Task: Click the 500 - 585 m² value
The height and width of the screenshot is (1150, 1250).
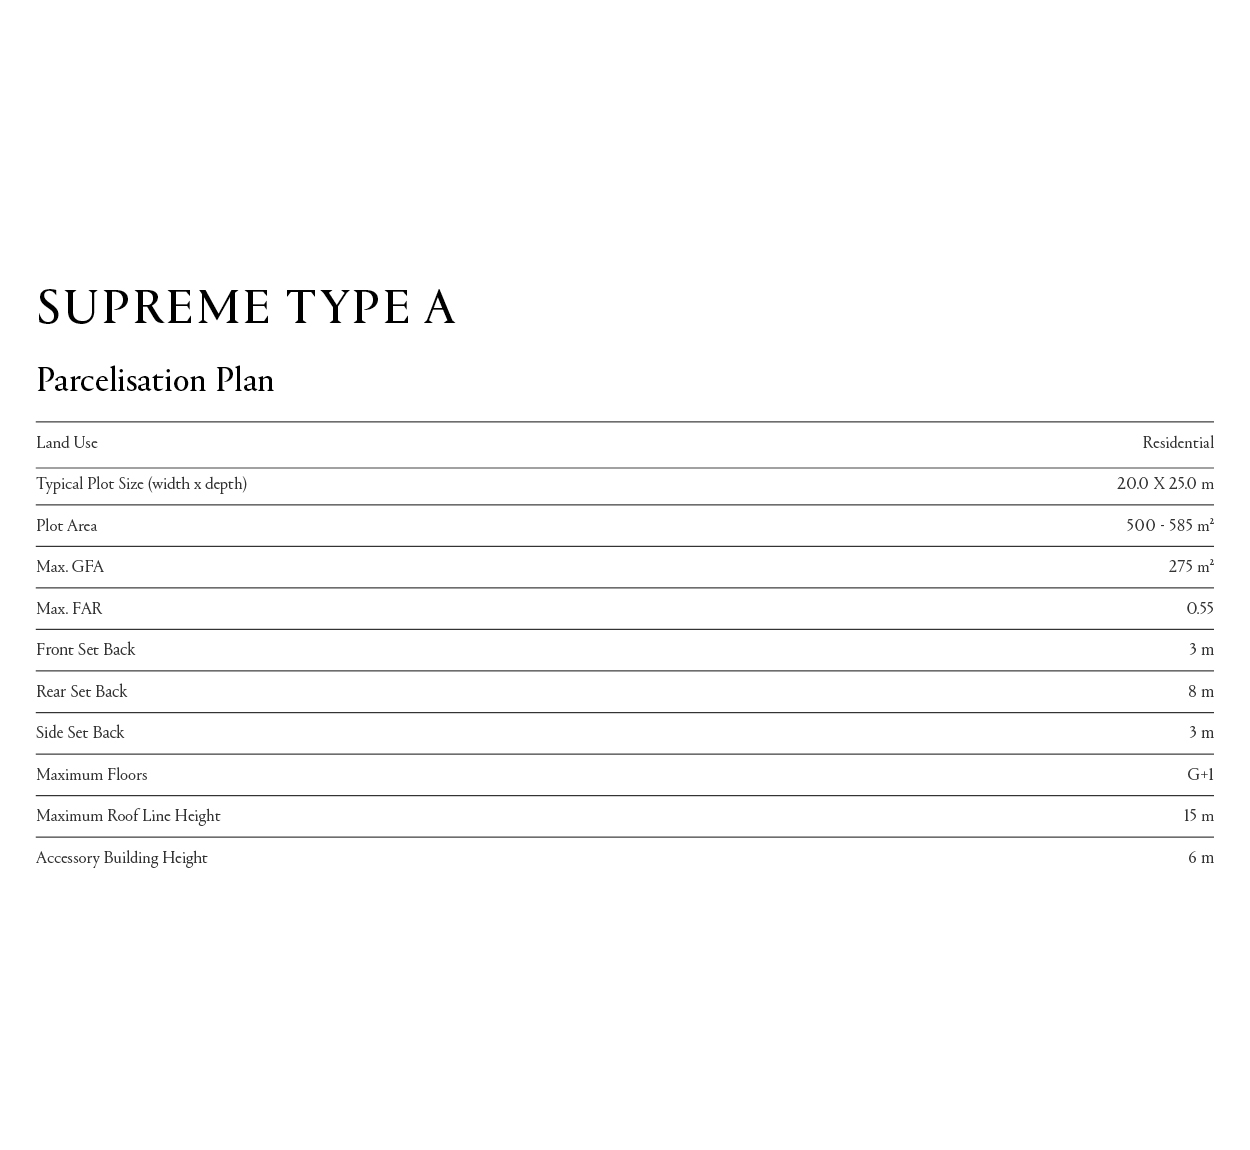Action: click(x=1169, y=526)
